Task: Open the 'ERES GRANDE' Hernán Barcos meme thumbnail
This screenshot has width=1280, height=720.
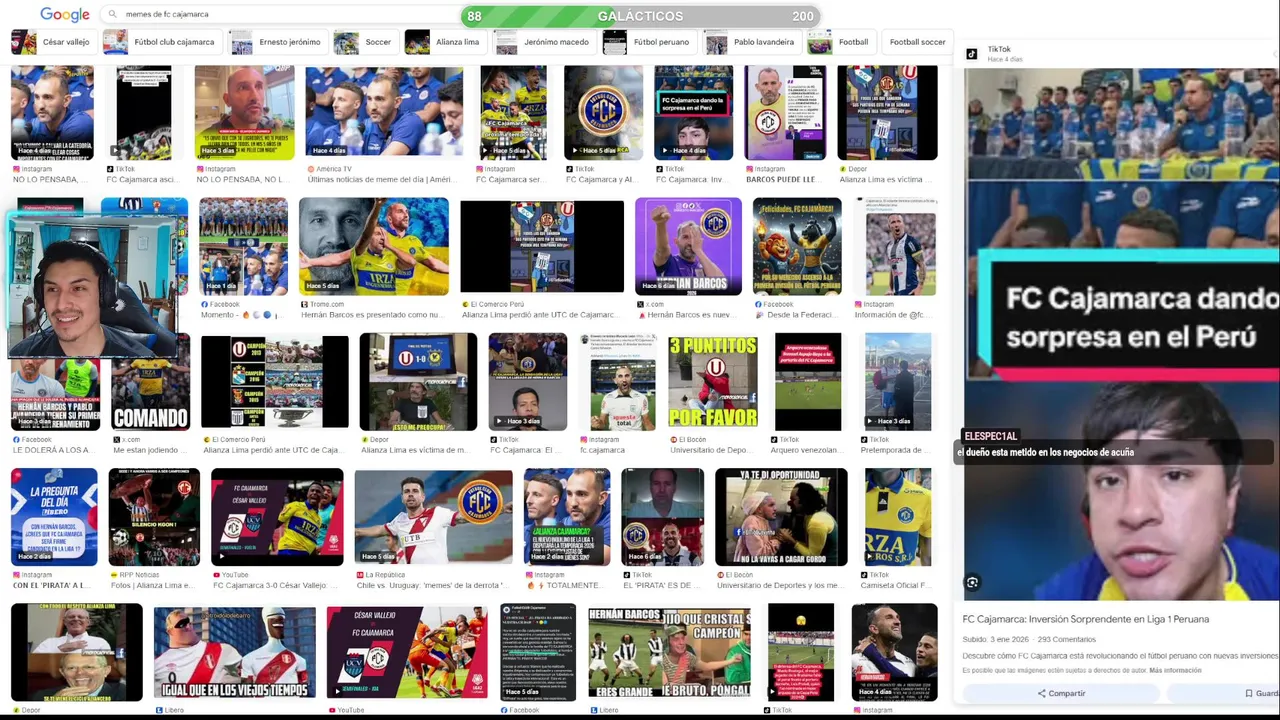Action: [x=669, y=652]
